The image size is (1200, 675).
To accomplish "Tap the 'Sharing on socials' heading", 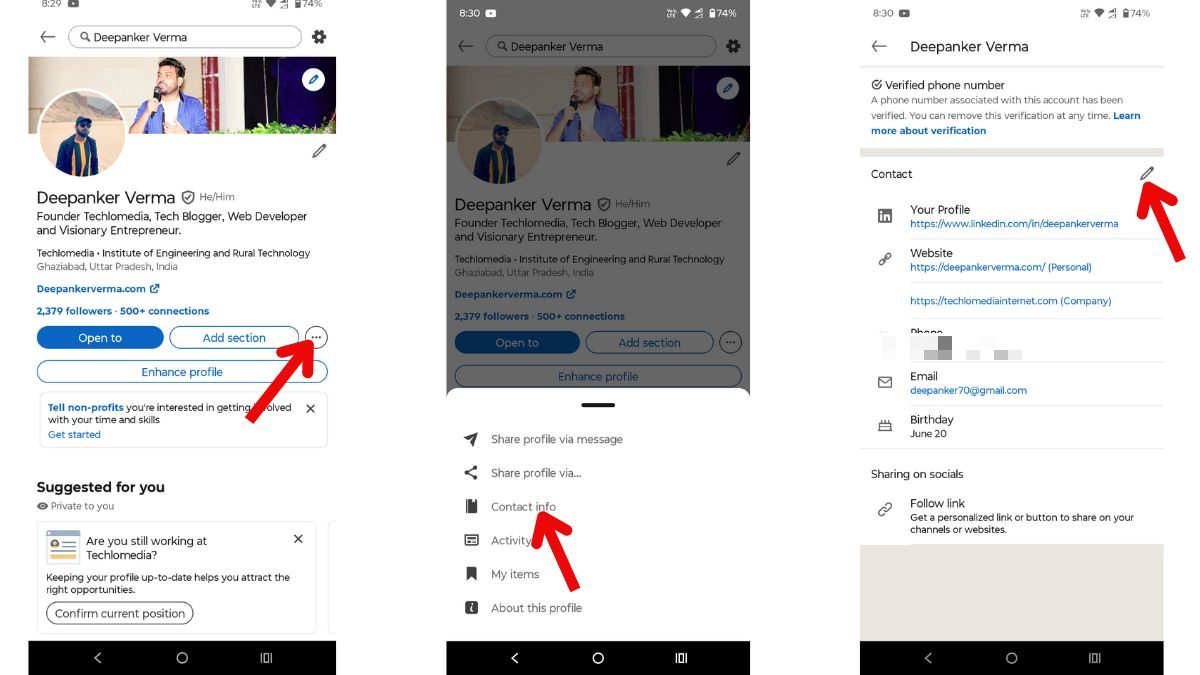I will tap(917, 474).
